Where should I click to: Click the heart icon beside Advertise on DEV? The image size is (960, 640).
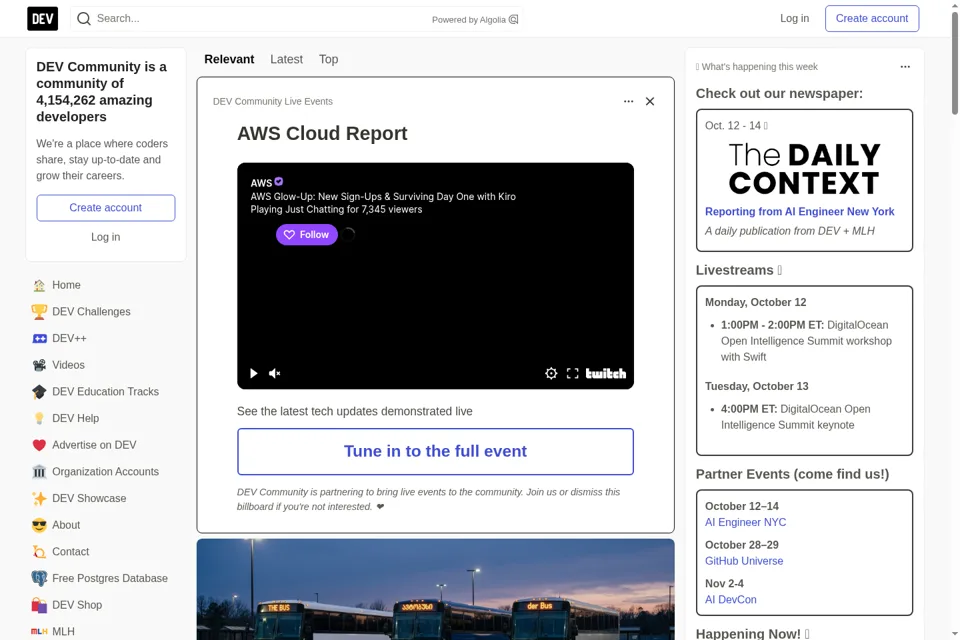pos(39,445)
